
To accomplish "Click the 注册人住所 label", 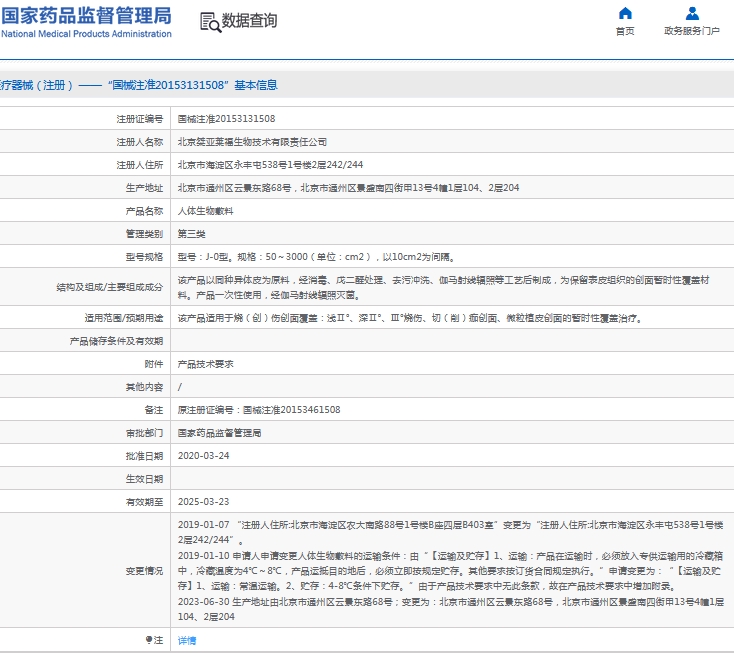I will [x=139, y=165].
